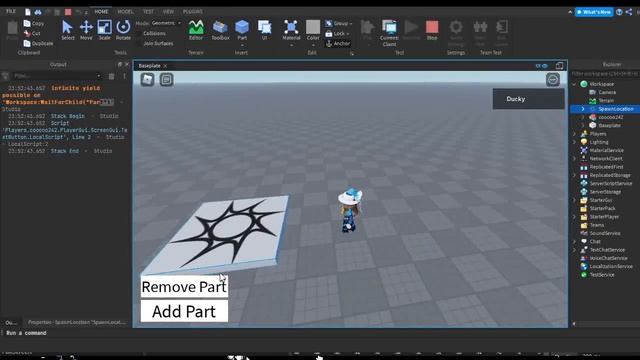
Task: Switch to the MODEL ribbon tab
Action: (125, 11)
